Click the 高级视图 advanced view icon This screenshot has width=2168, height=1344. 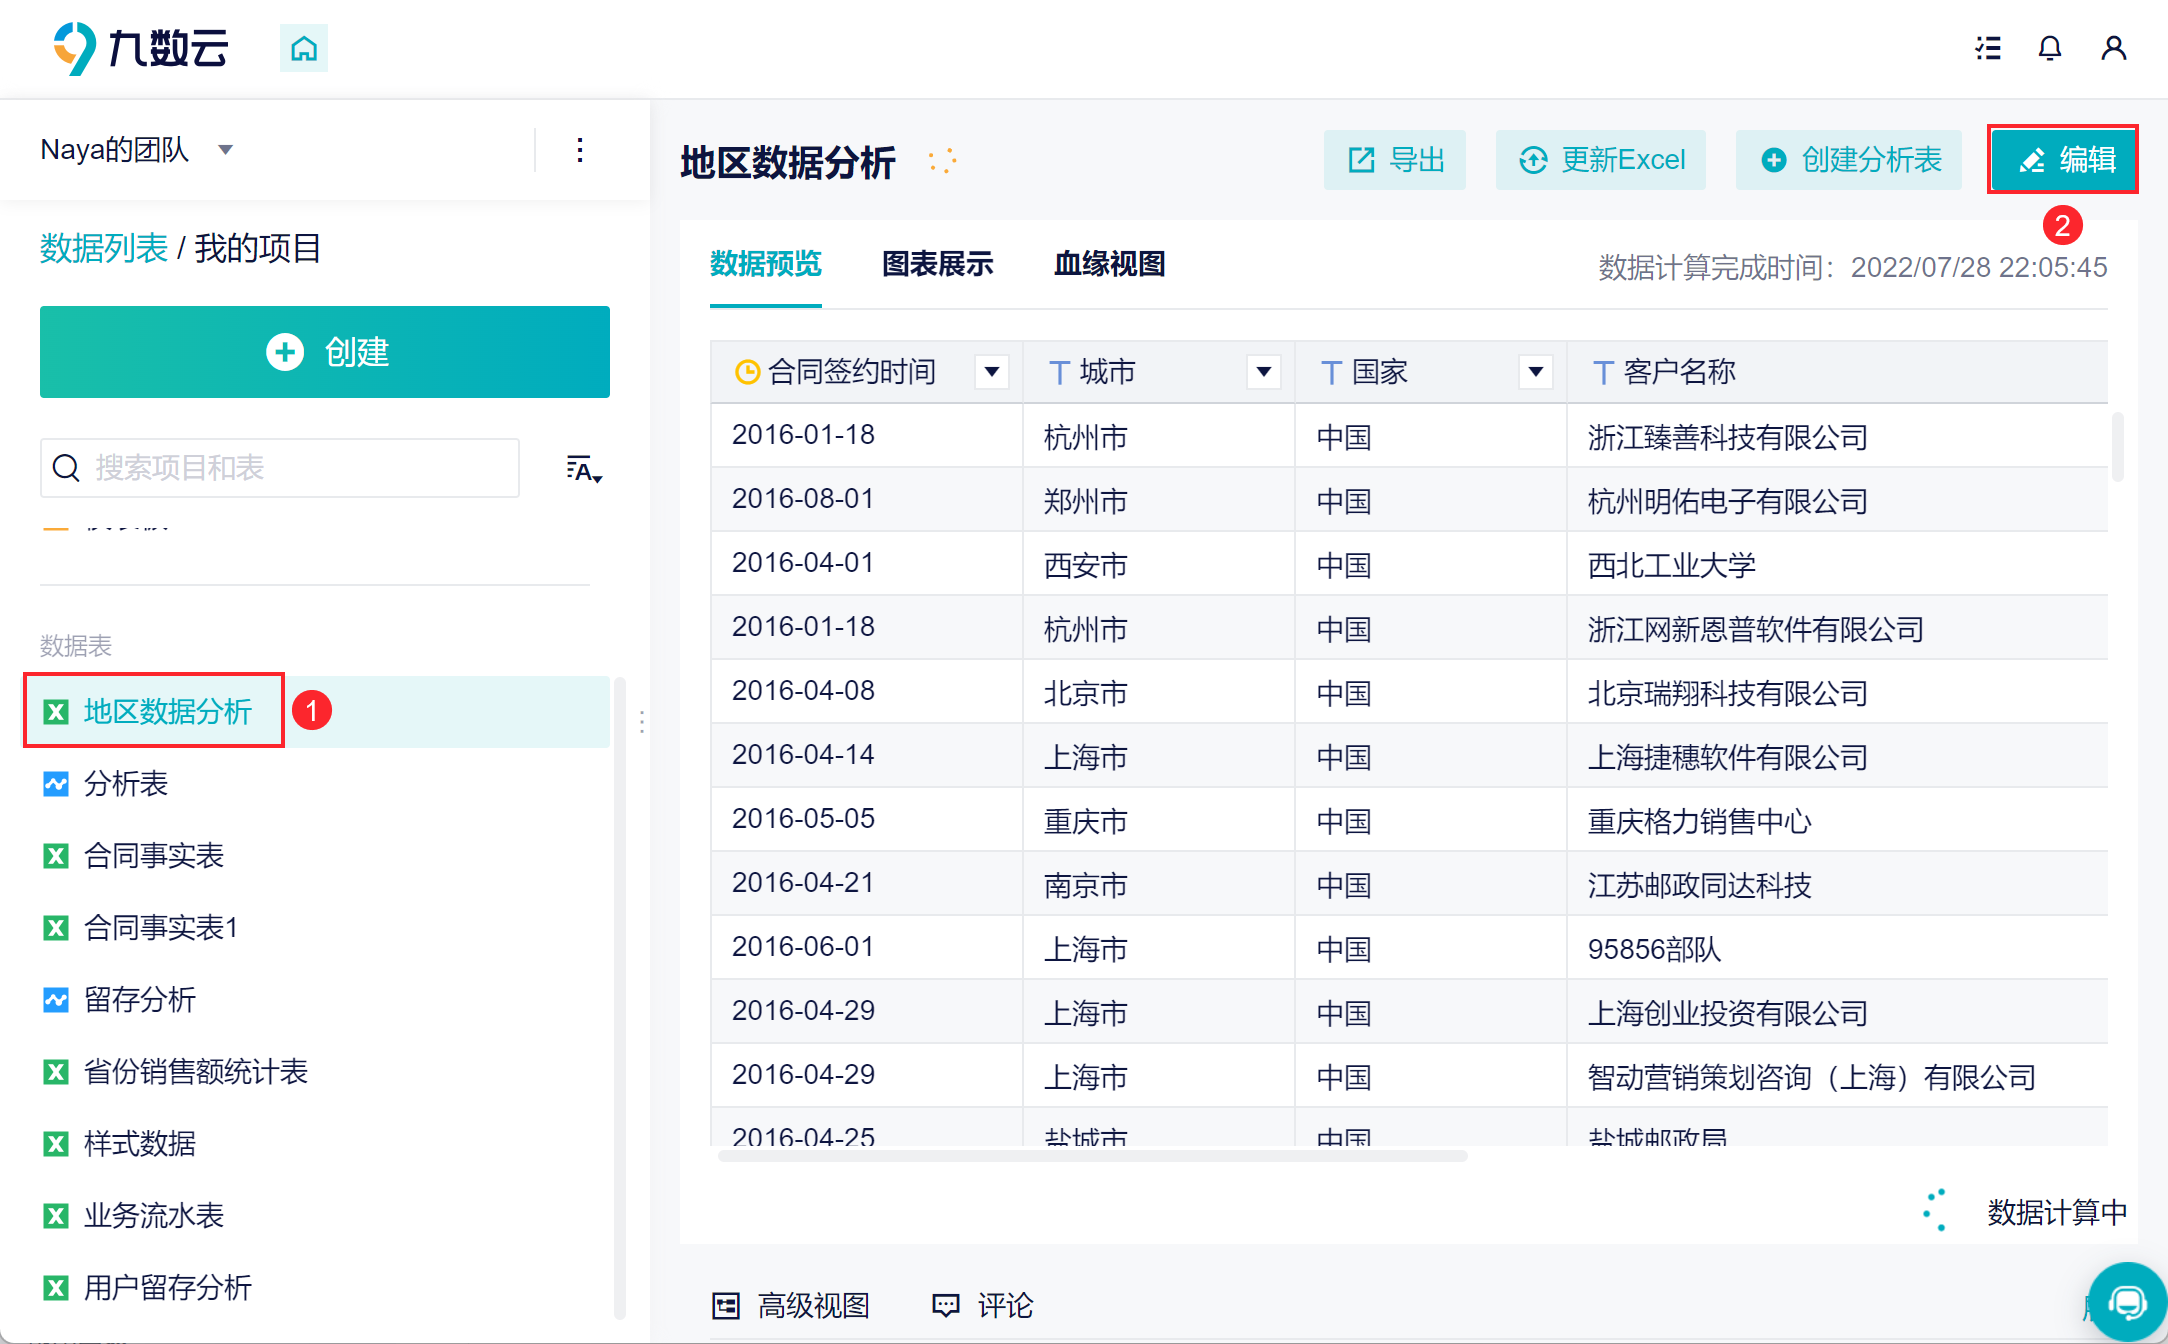[x=726, y=1305]
